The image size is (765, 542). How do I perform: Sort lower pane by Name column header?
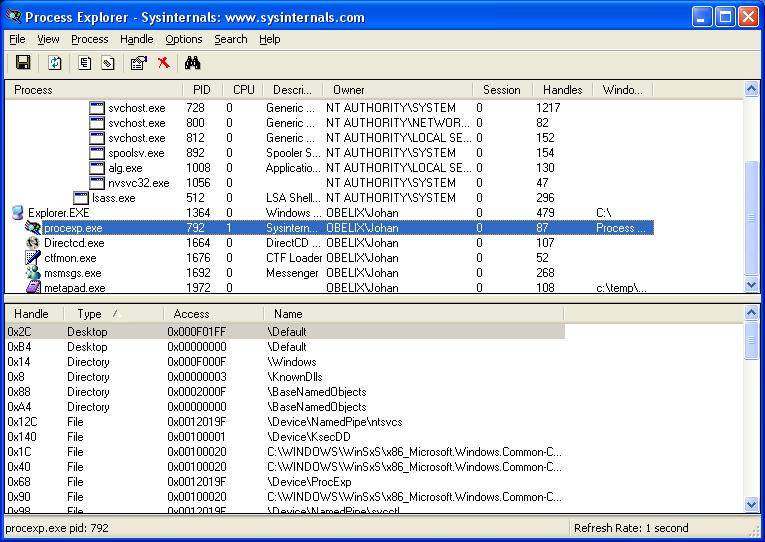[x=414, y=314]
